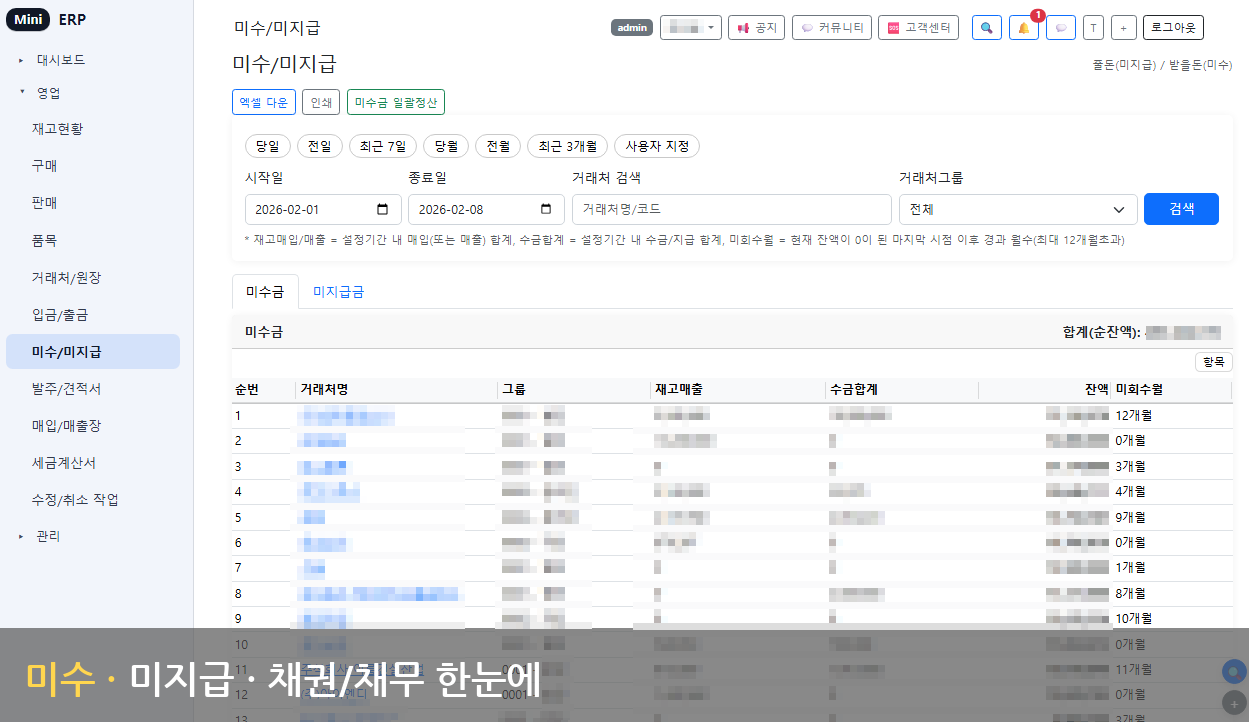Select the 사용자 지정 date preset
Viewport: 1249px width, 722px height.
pos(657,146)
